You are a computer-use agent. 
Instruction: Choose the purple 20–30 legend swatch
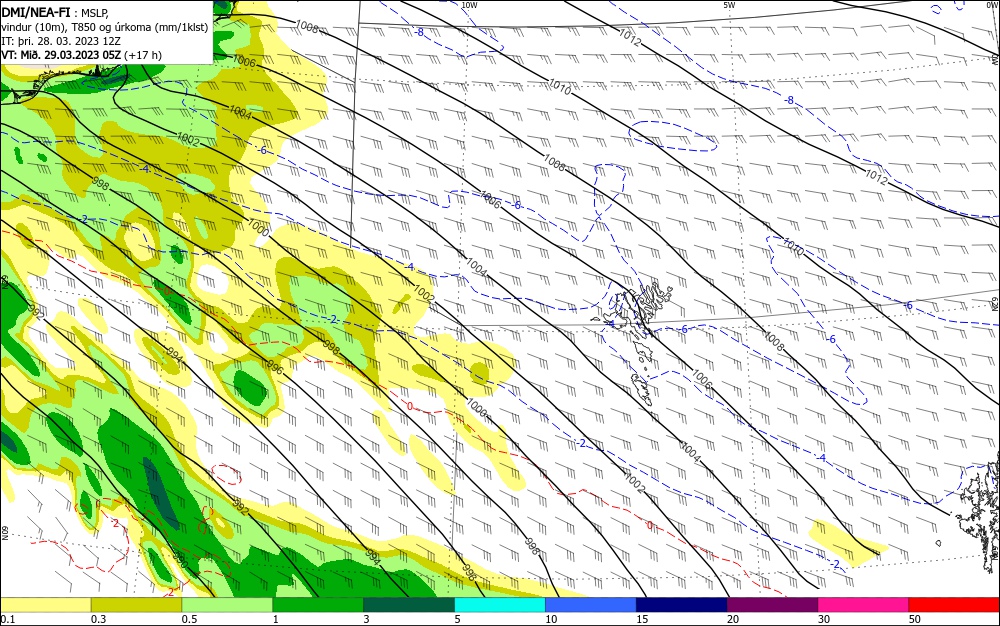pyautogui.click(x=772, y=605)
